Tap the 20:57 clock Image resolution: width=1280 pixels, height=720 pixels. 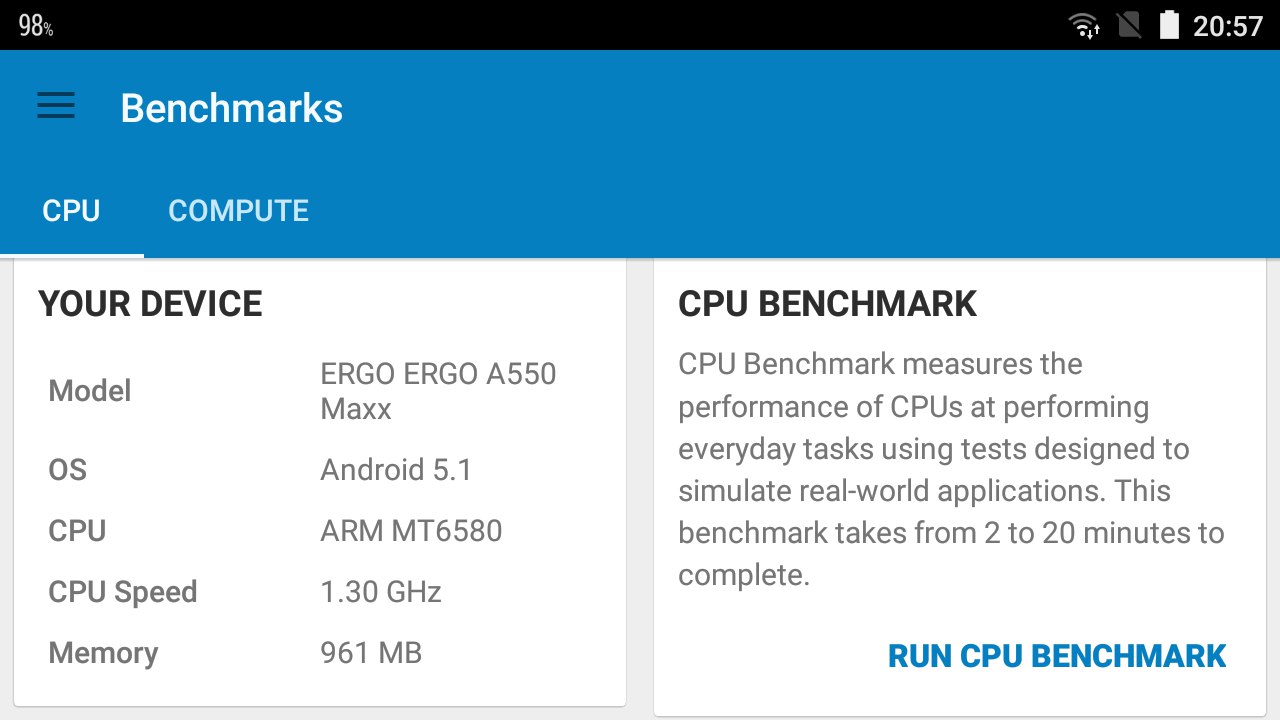tap(1228, 26)
